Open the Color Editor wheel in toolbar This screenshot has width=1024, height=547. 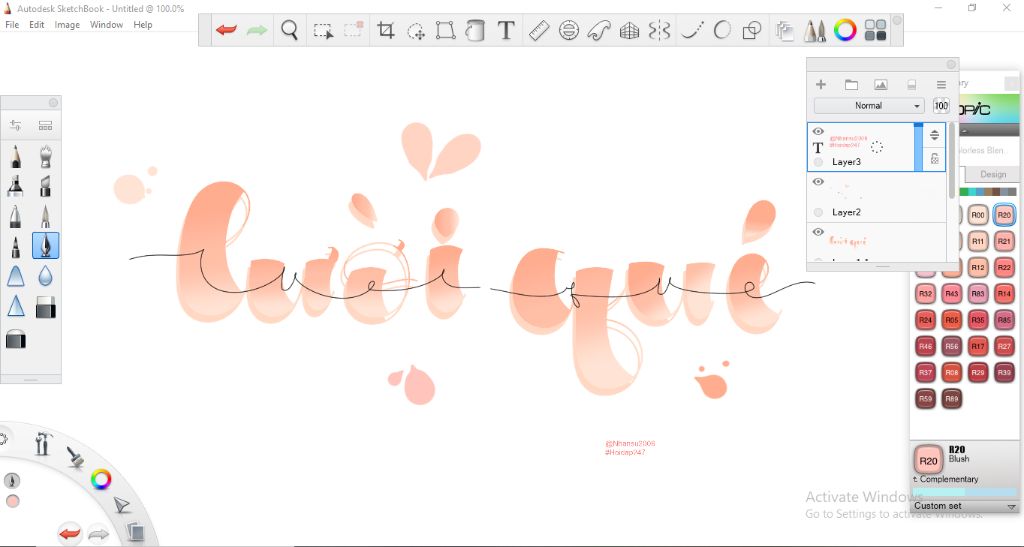point(845,30)
